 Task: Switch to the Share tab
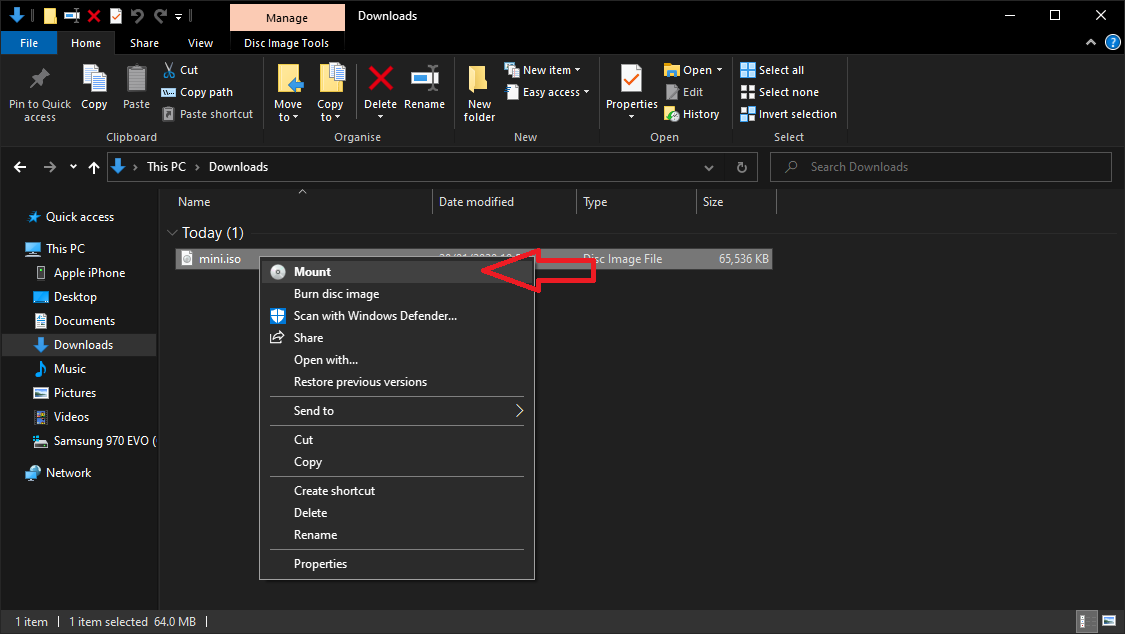(x=144, y=43)
